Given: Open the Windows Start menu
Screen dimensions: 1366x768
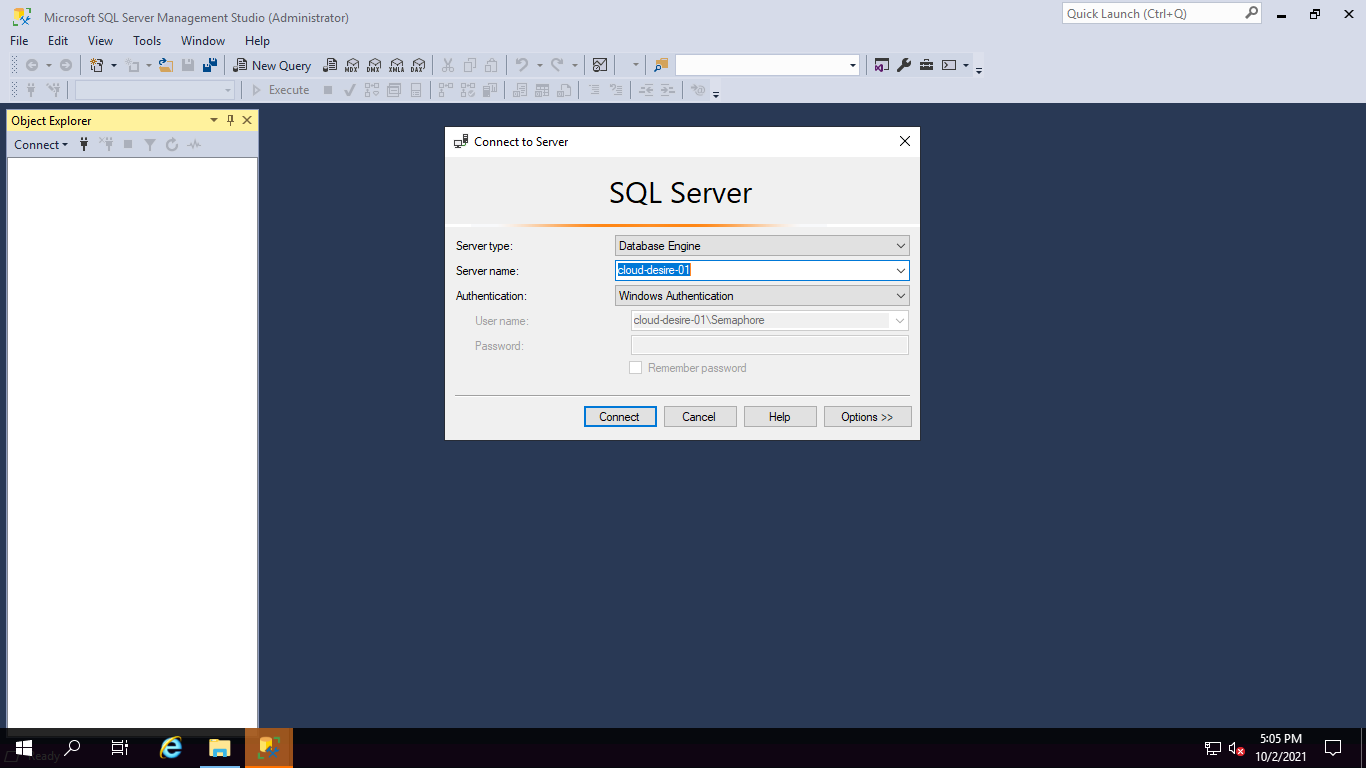Looking at the screenshot, I should [x=23, y=748].
